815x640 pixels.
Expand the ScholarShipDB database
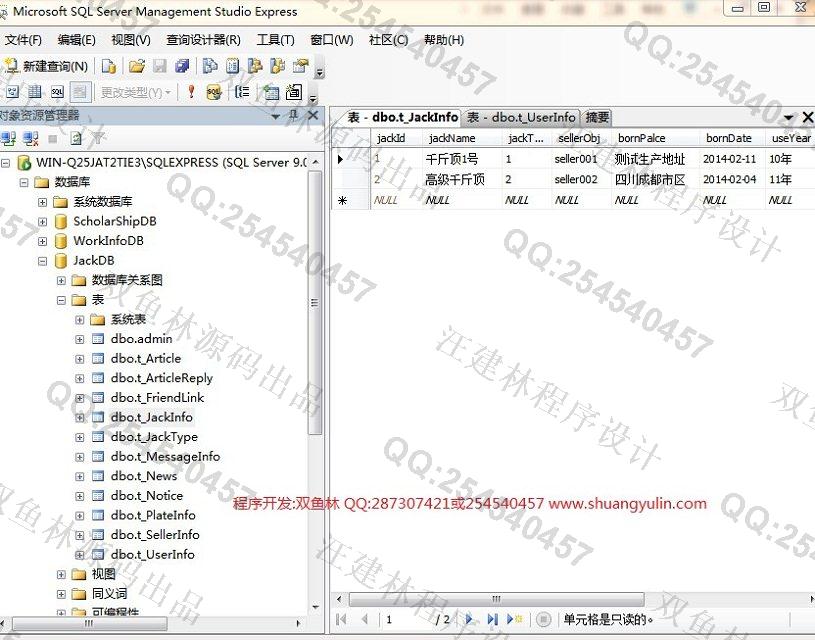(x=43, y=222)
